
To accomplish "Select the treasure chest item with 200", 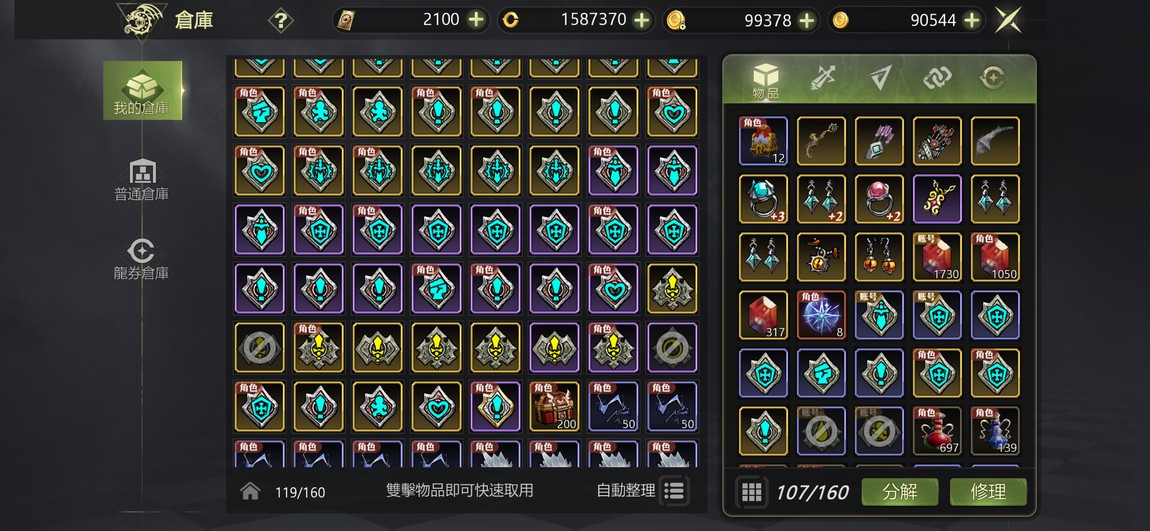I will (554, 406).
